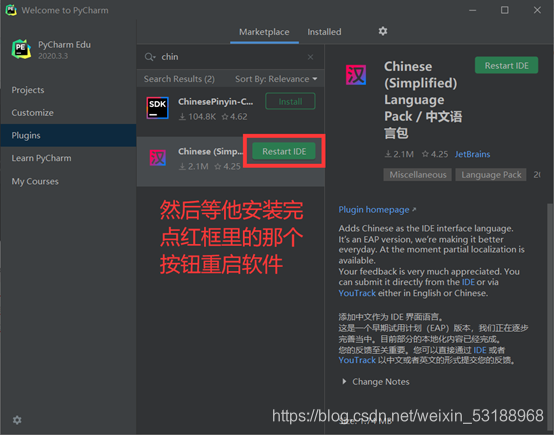Click the Language Pack tag
Screen dimensions: 554x435
point(491,175)
